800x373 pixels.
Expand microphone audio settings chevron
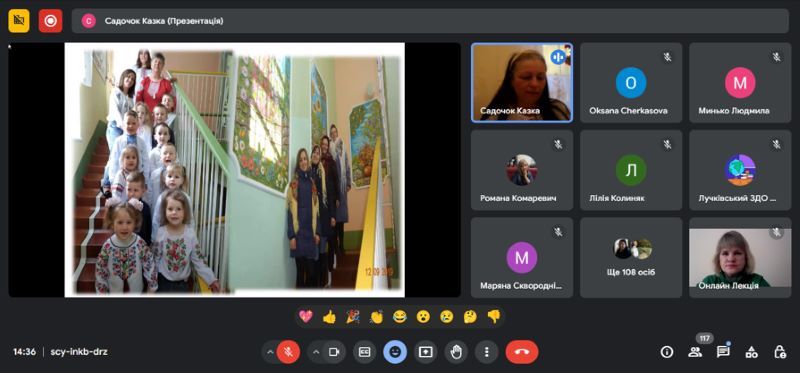(270, 352)
